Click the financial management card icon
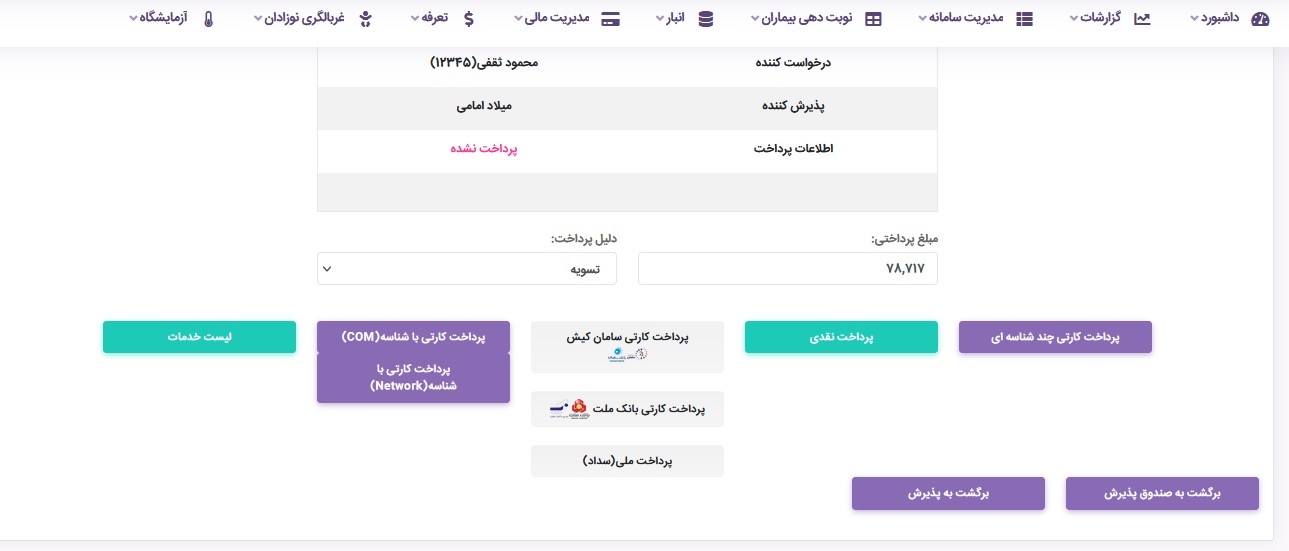This screenshot has height=551, width=1289. click(610, 19)
